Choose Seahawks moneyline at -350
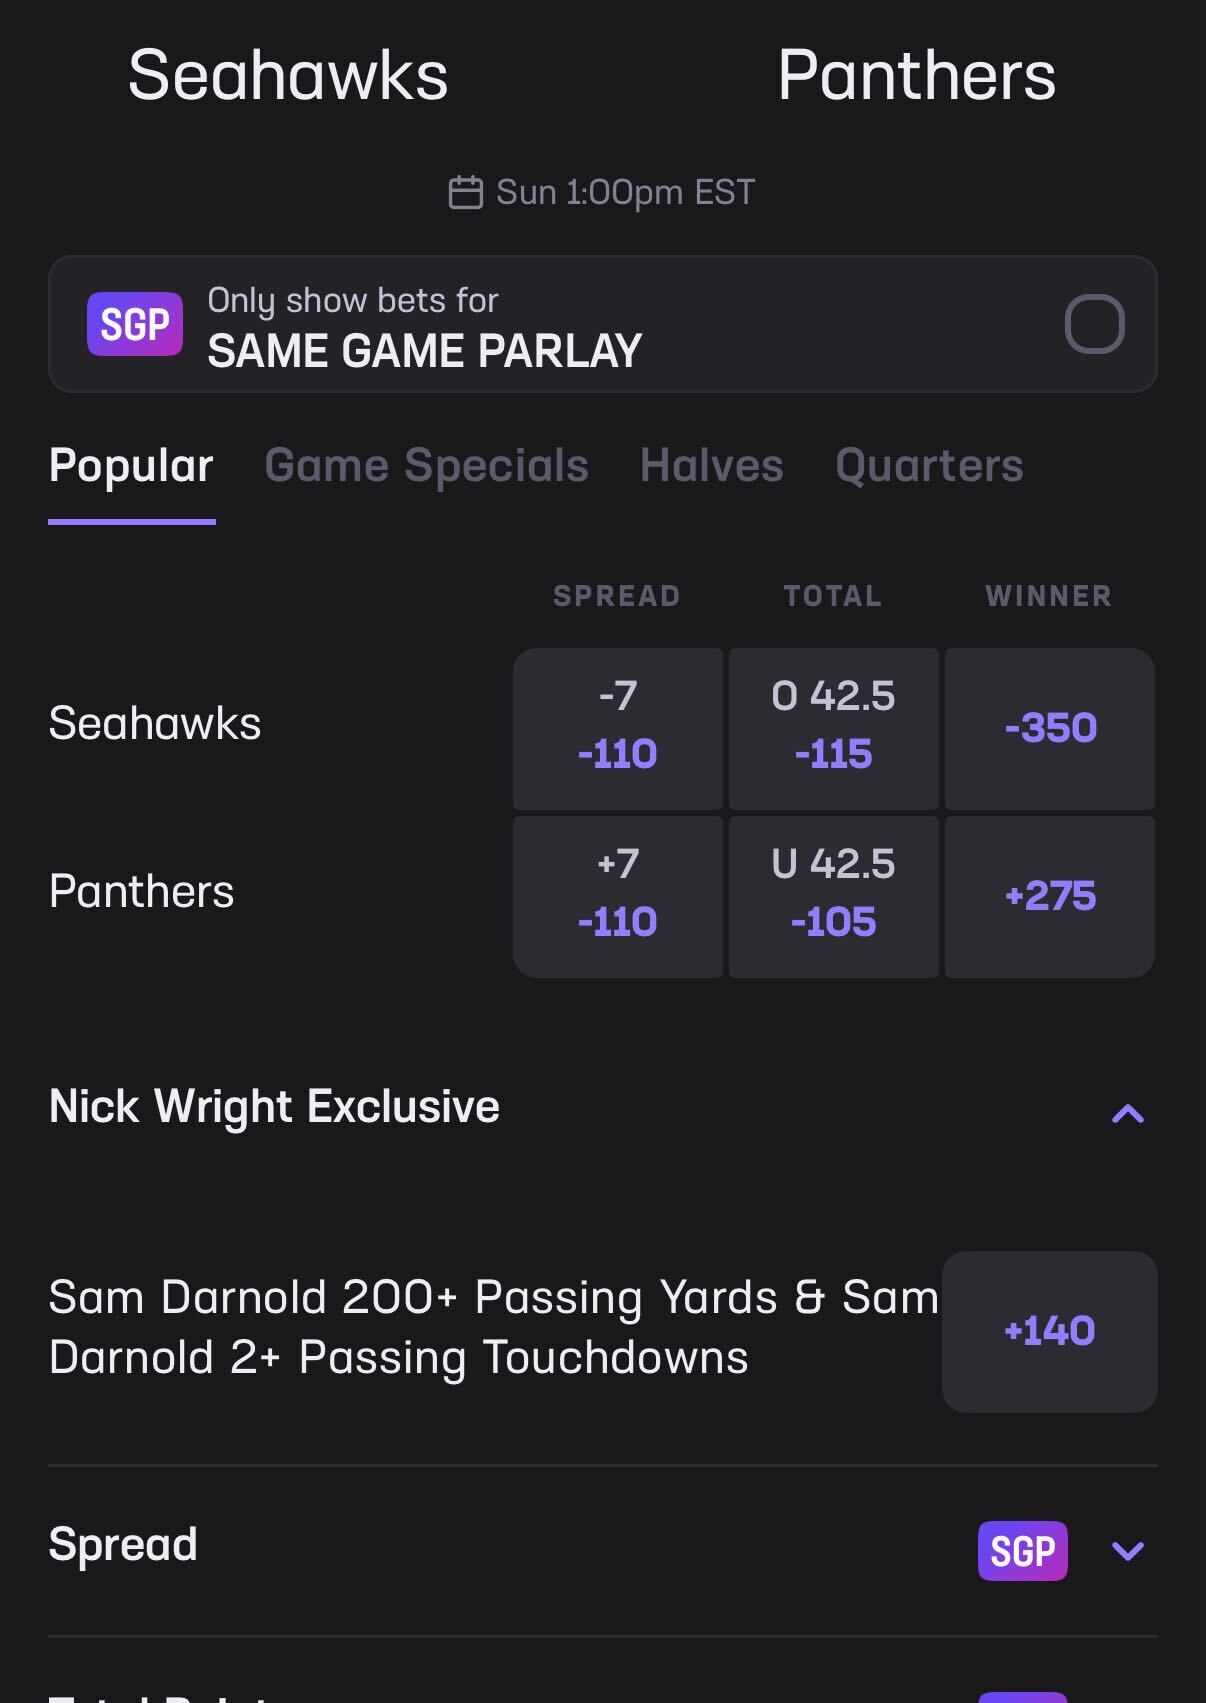The image size is (1206, 1703). (1050, 728)
